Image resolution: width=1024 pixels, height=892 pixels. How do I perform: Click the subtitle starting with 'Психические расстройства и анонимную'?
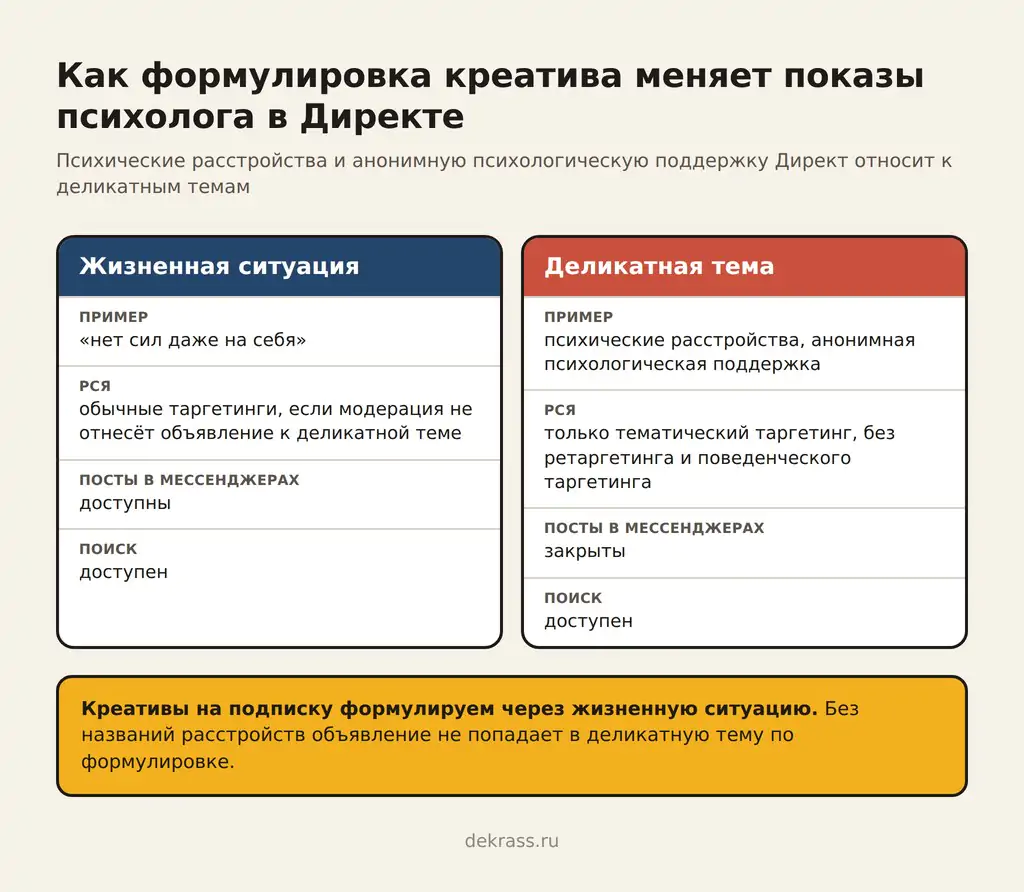click(504, 173)
